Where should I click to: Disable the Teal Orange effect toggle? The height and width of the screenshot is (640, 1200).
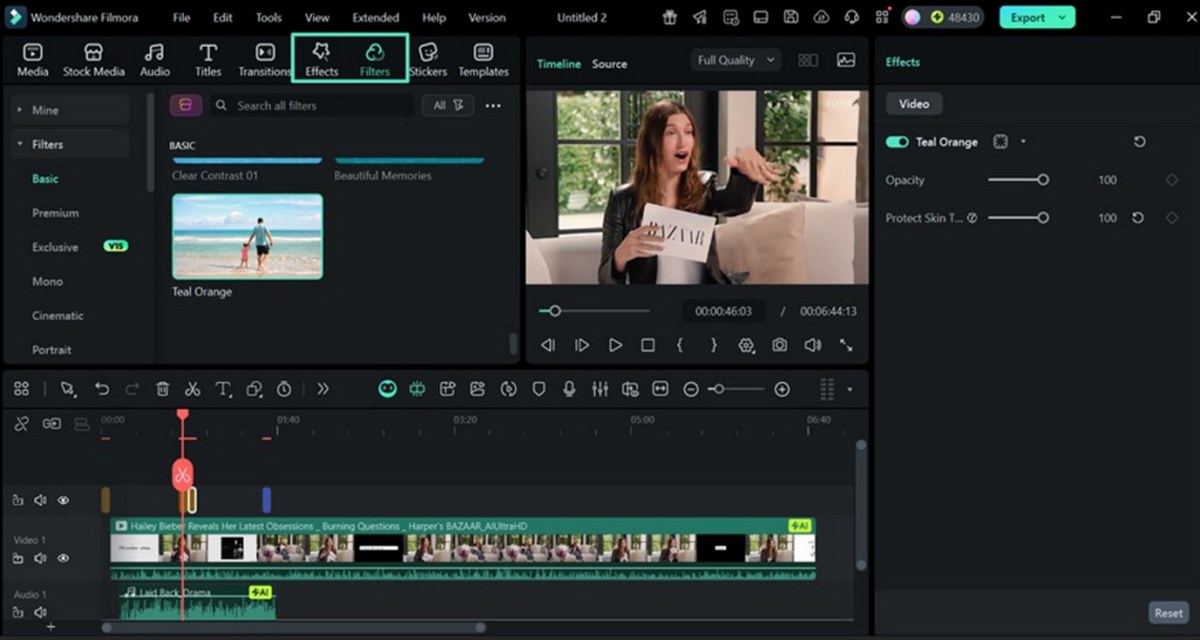pos(897,142)
